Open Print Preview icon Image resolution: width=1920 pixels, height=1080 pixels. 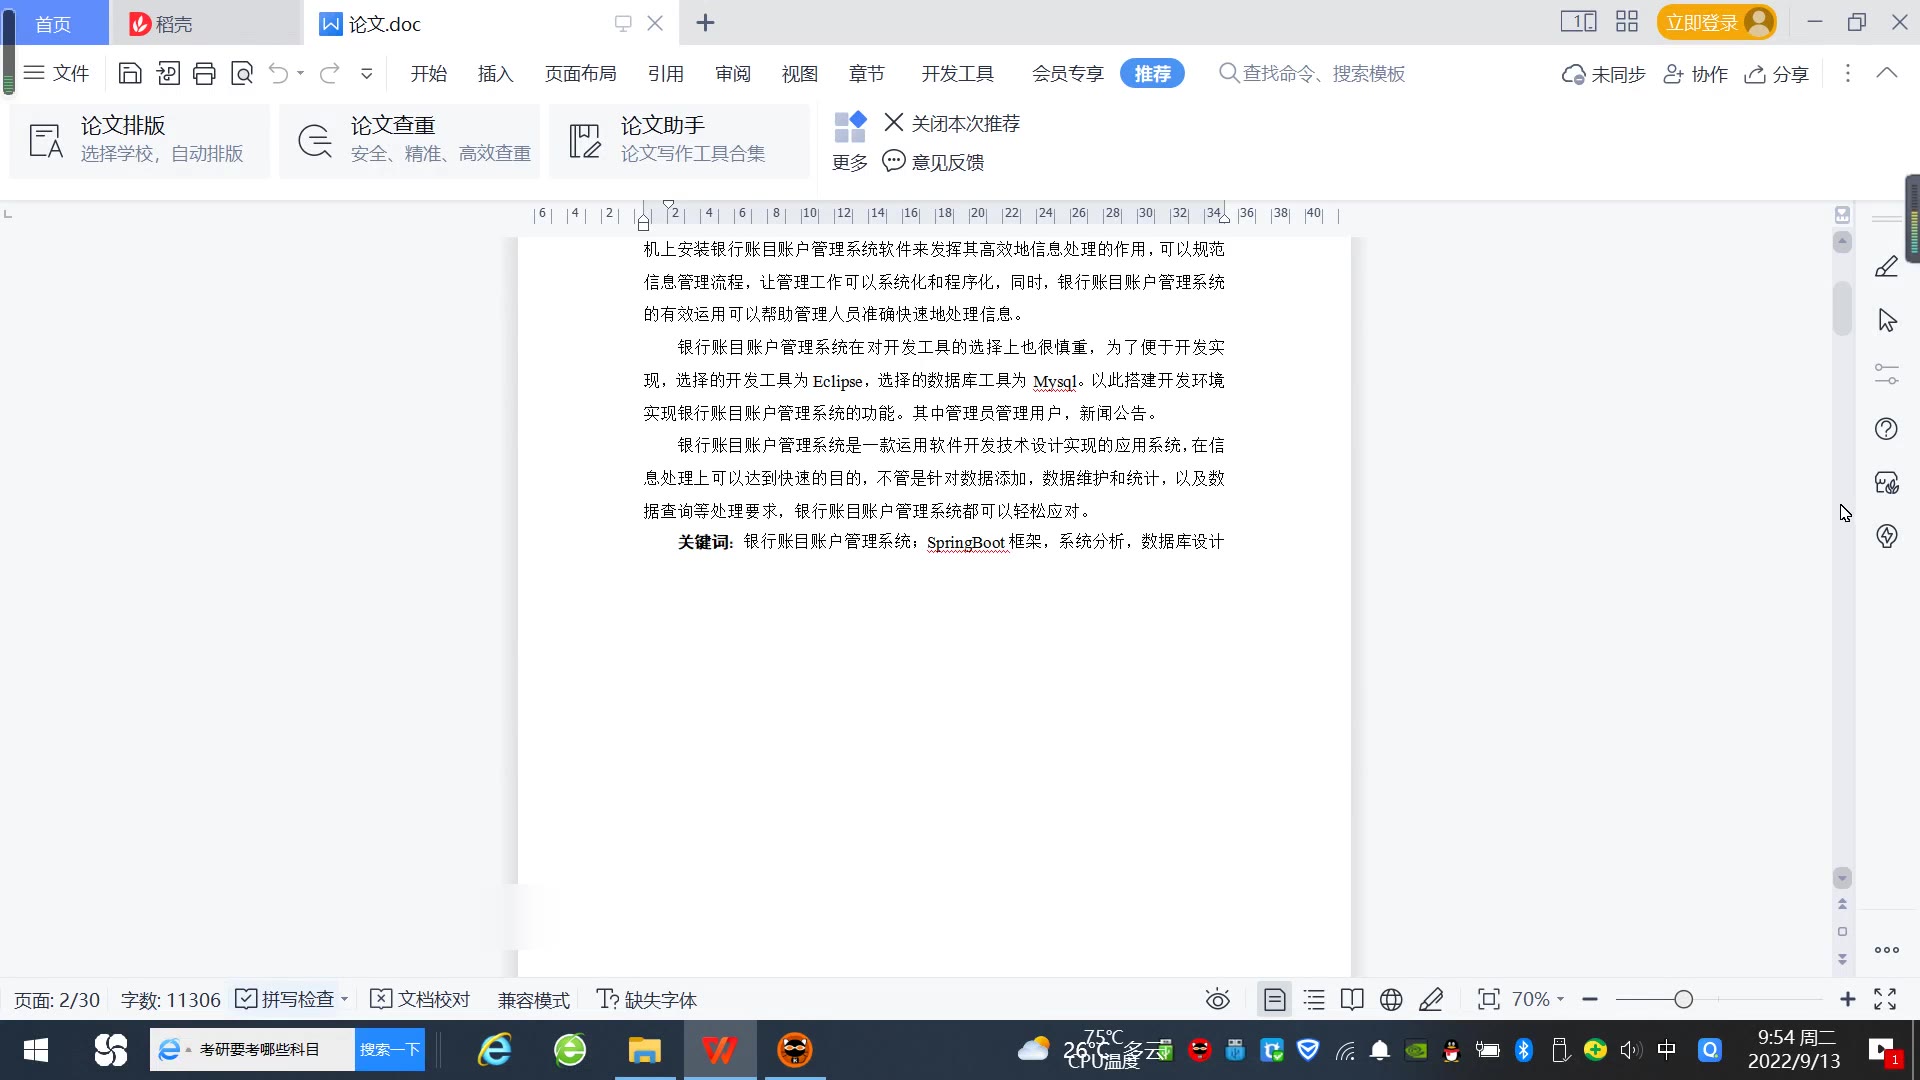242,73
